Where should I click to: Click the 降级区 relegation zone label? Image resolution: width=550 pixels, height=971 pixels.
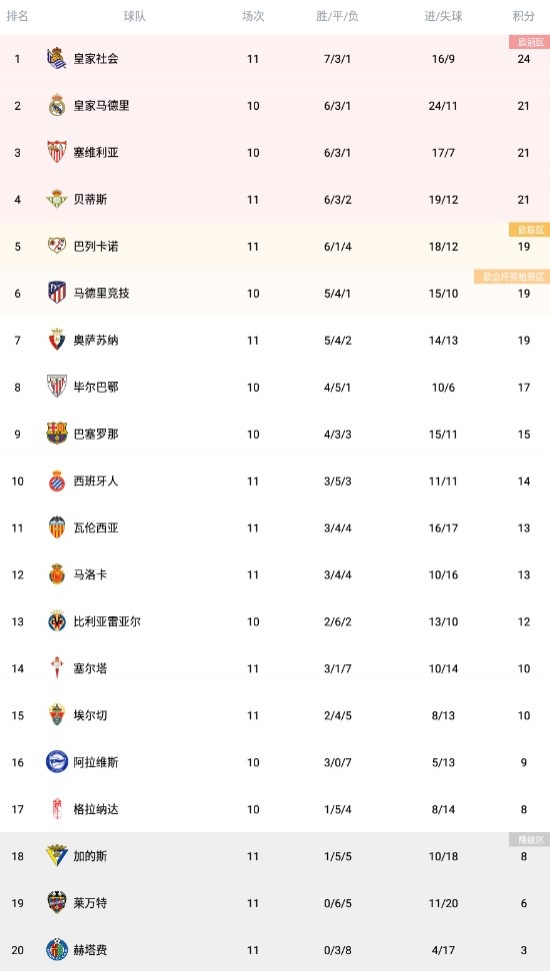(530, 839)
